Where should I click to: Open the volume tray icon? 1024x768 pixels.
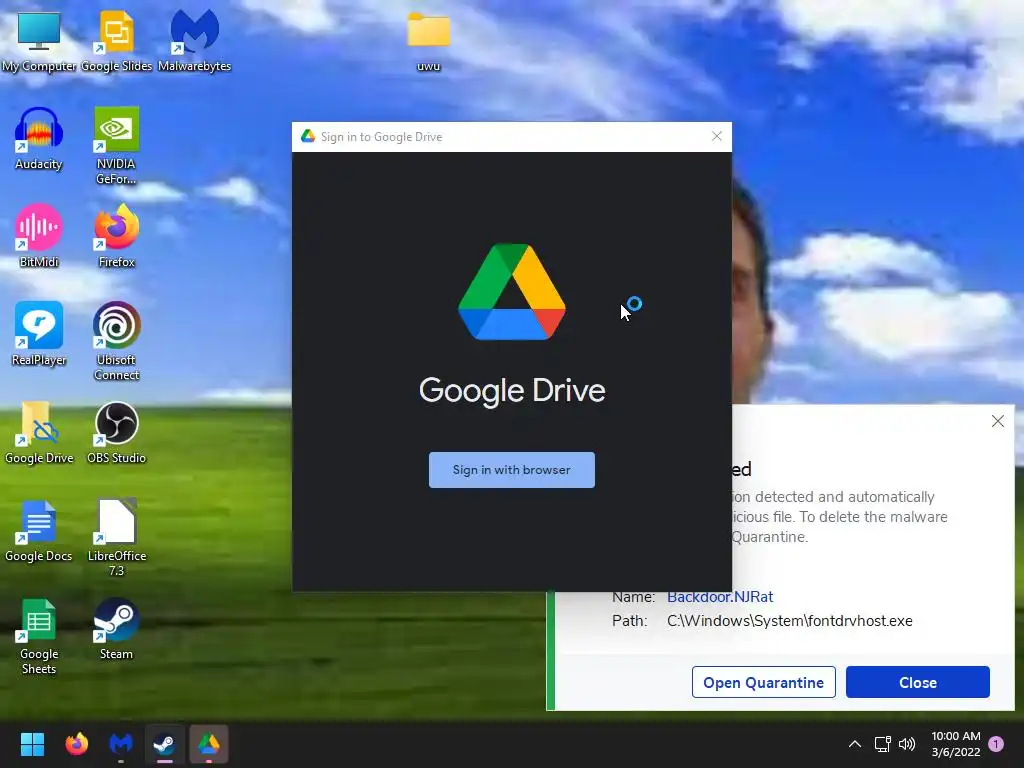tap(907, 744)
